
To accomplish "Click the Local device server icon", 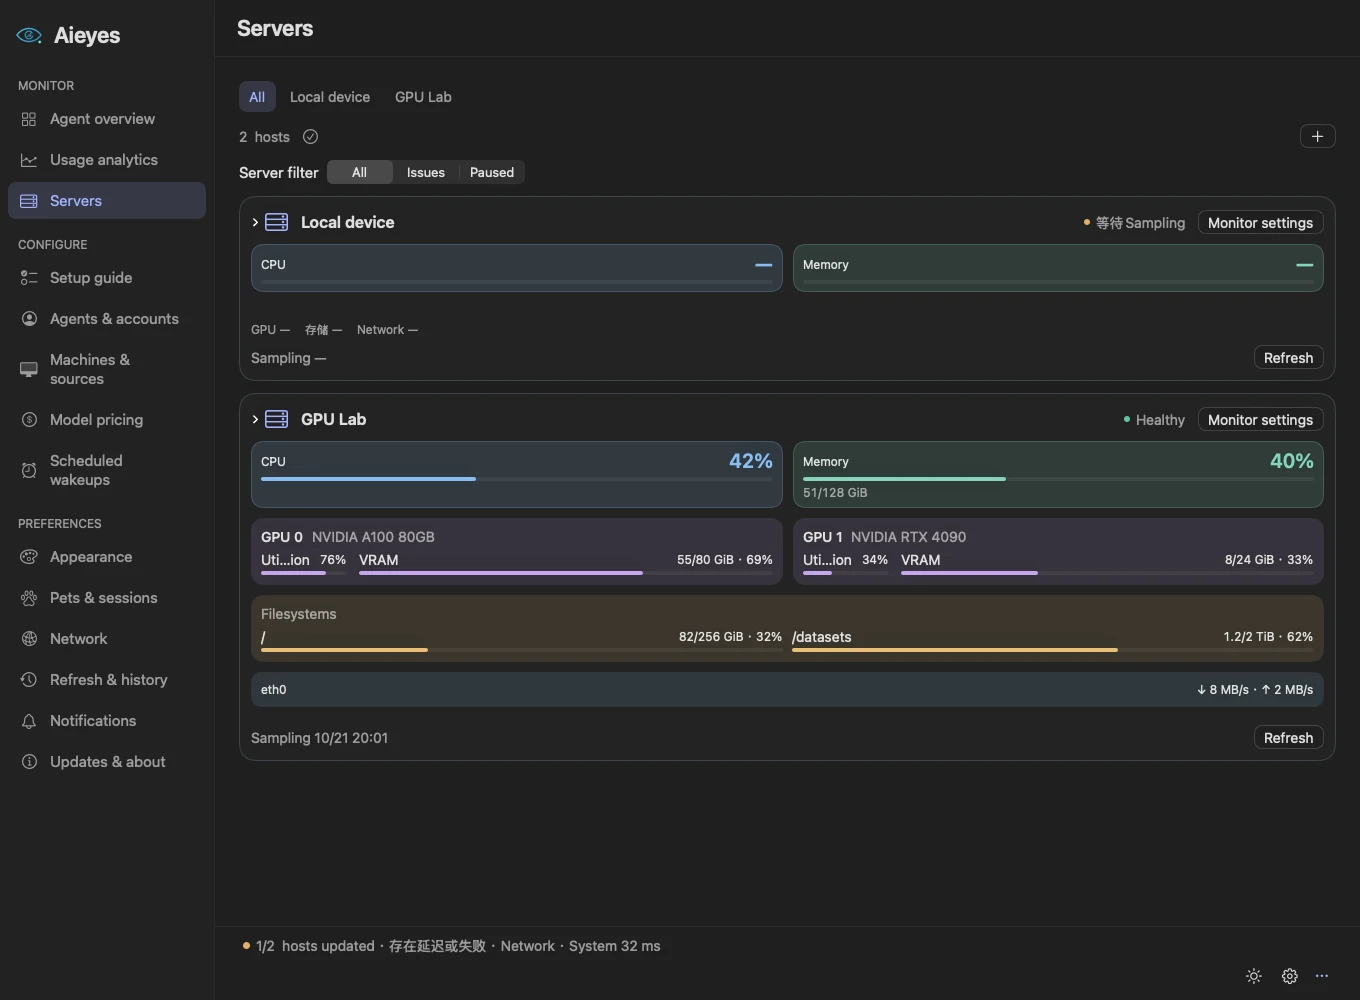I will pyautogui.click(x=277, y=222).
